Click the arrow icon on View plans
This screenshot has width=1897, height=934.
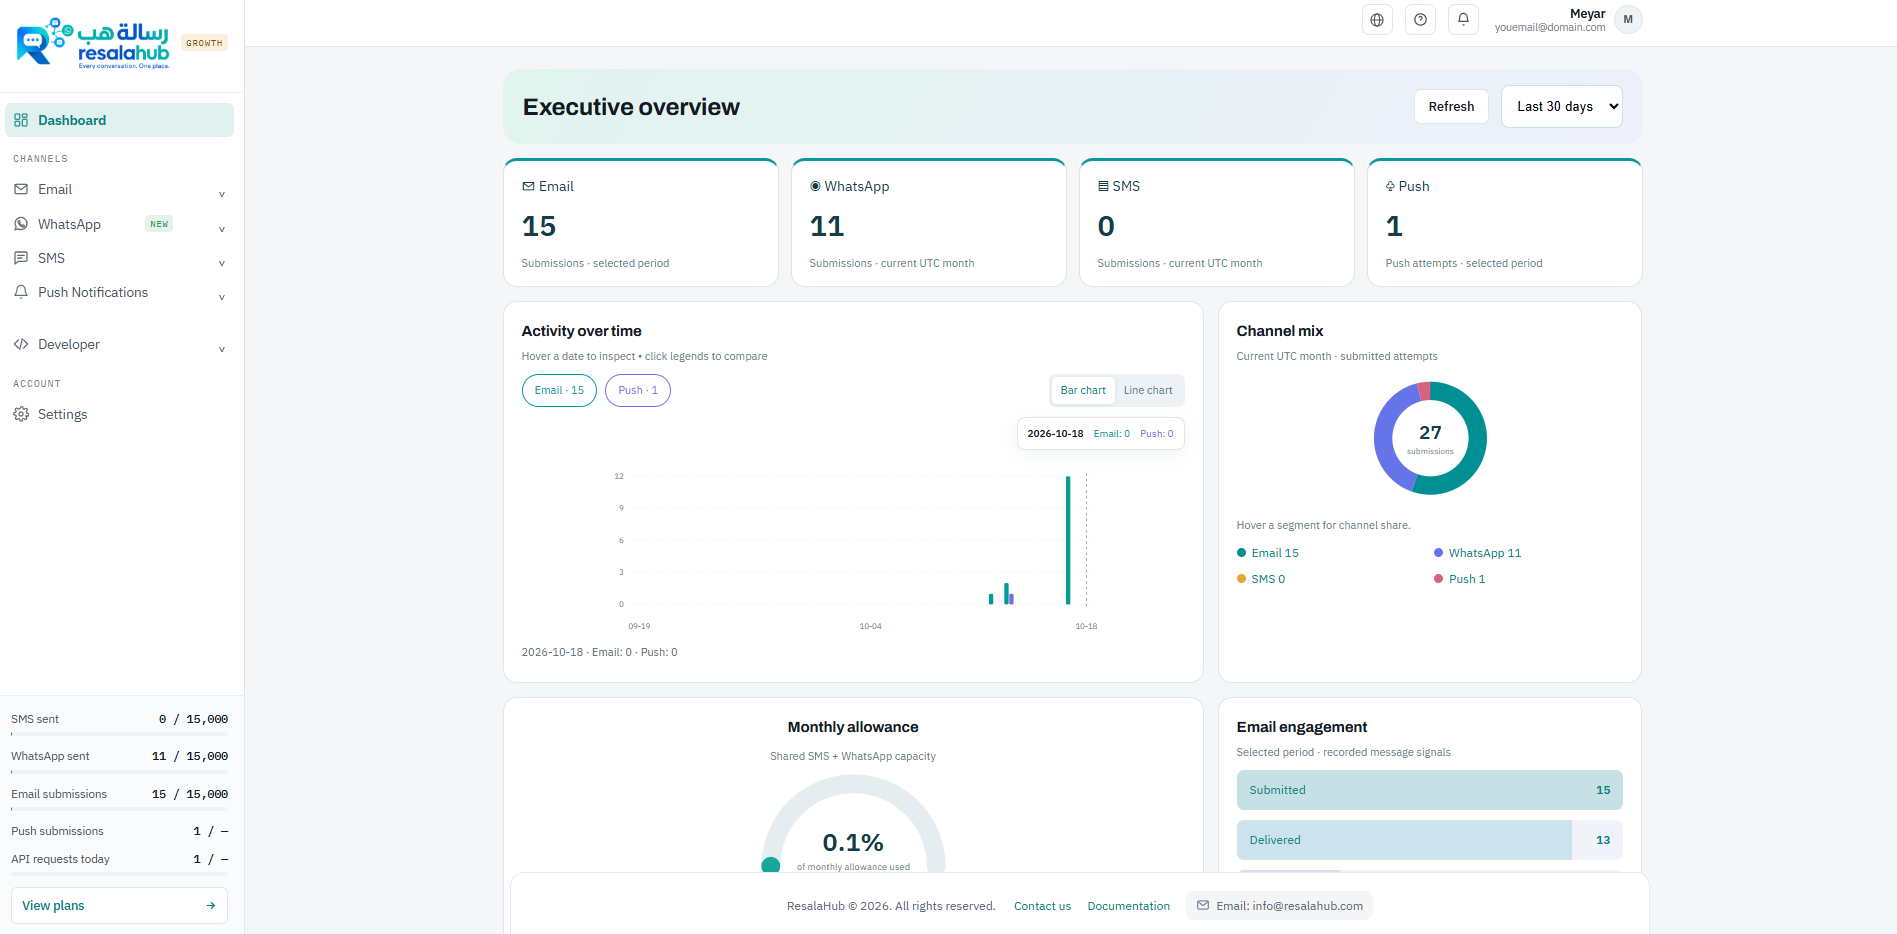[211, 906]
